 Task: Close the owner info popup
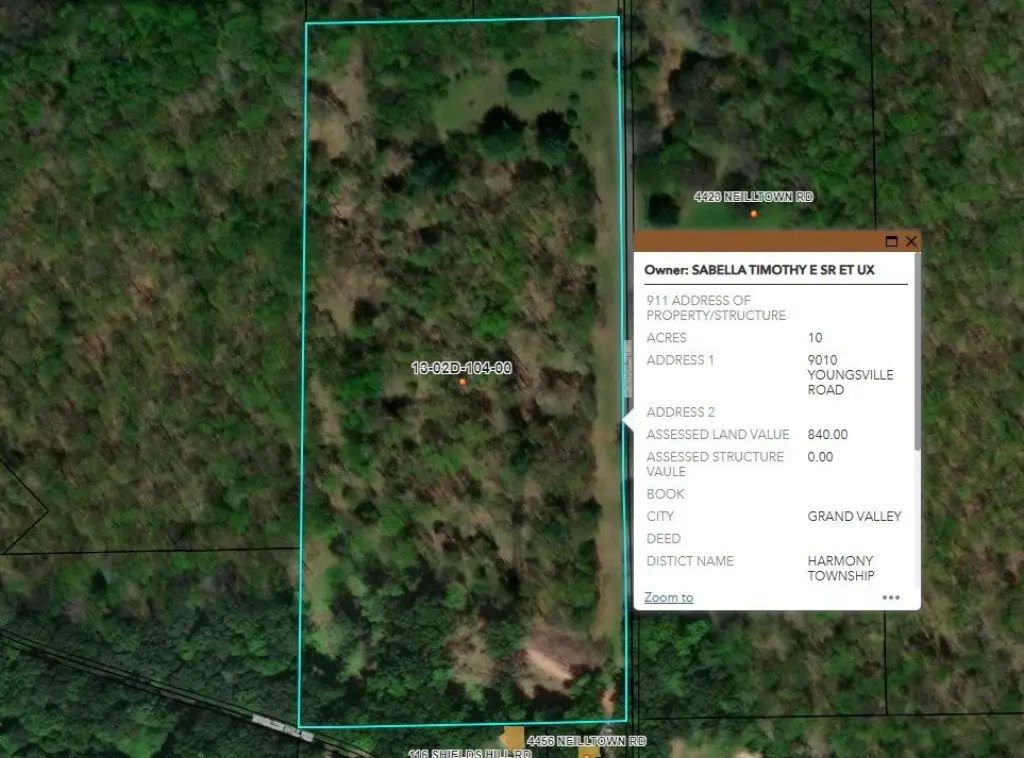(911, 242)
